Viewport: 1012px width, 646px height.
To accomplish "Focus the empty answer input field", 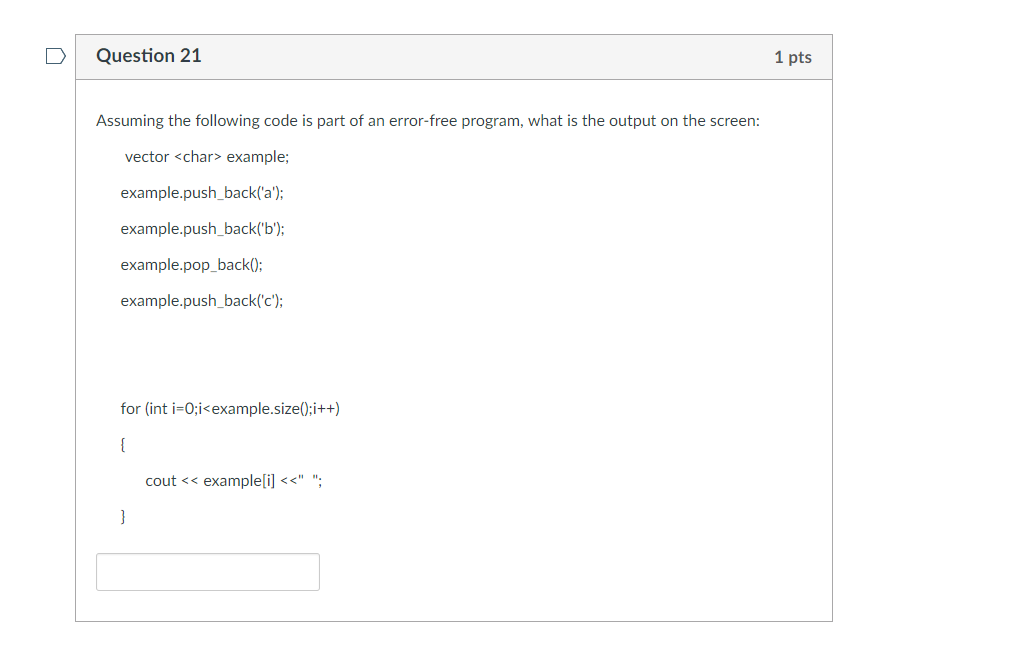I will coord(207,571).
